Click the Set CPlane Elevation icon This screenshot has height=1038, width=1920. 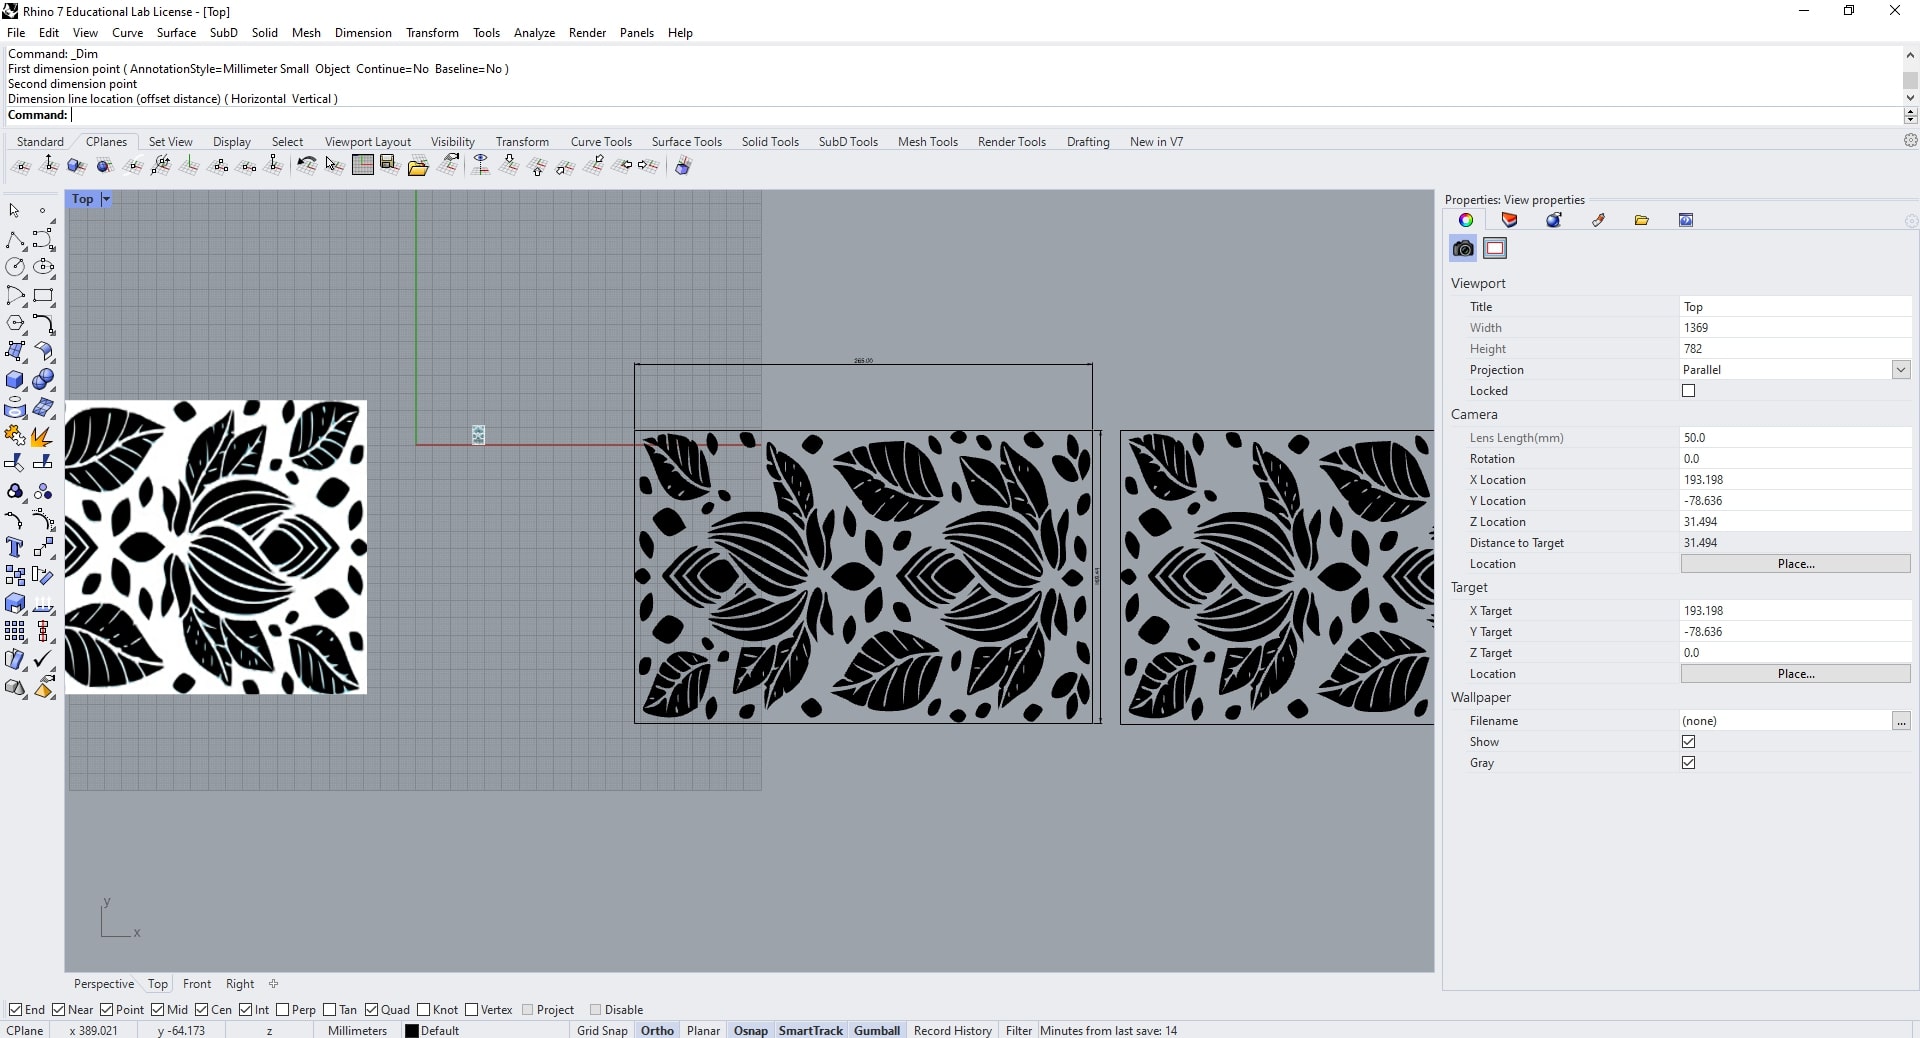tap(49, 166)
